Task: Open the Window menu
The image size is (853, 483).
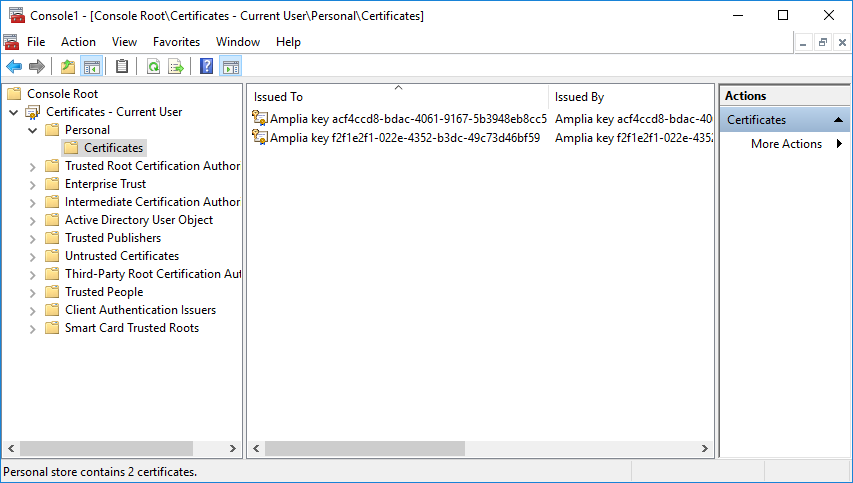Action: pyautogui.click(x=238, y=42)
